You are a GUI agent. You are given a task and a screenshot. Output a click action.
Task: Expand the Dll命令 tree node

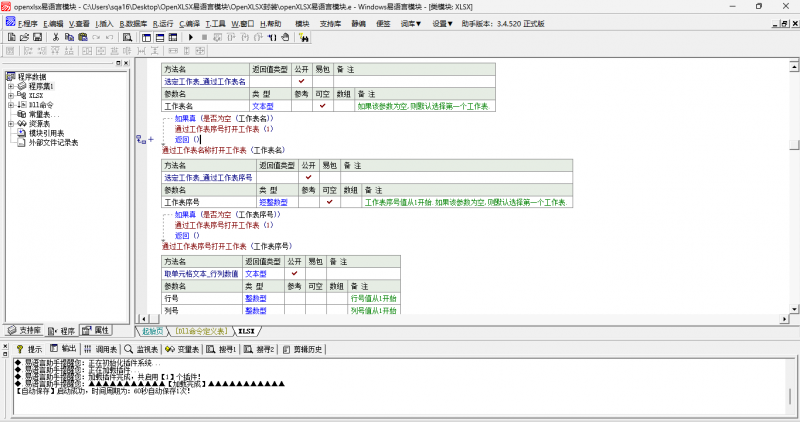click(10, 105)
